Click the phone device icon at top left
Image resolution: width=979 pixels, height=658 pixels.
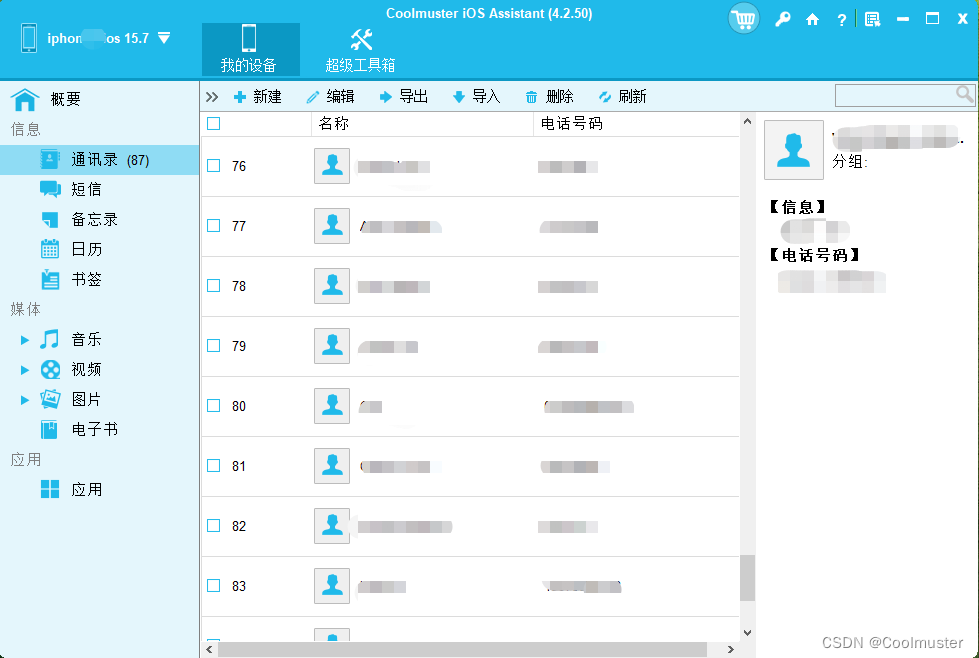pos(29,38)
